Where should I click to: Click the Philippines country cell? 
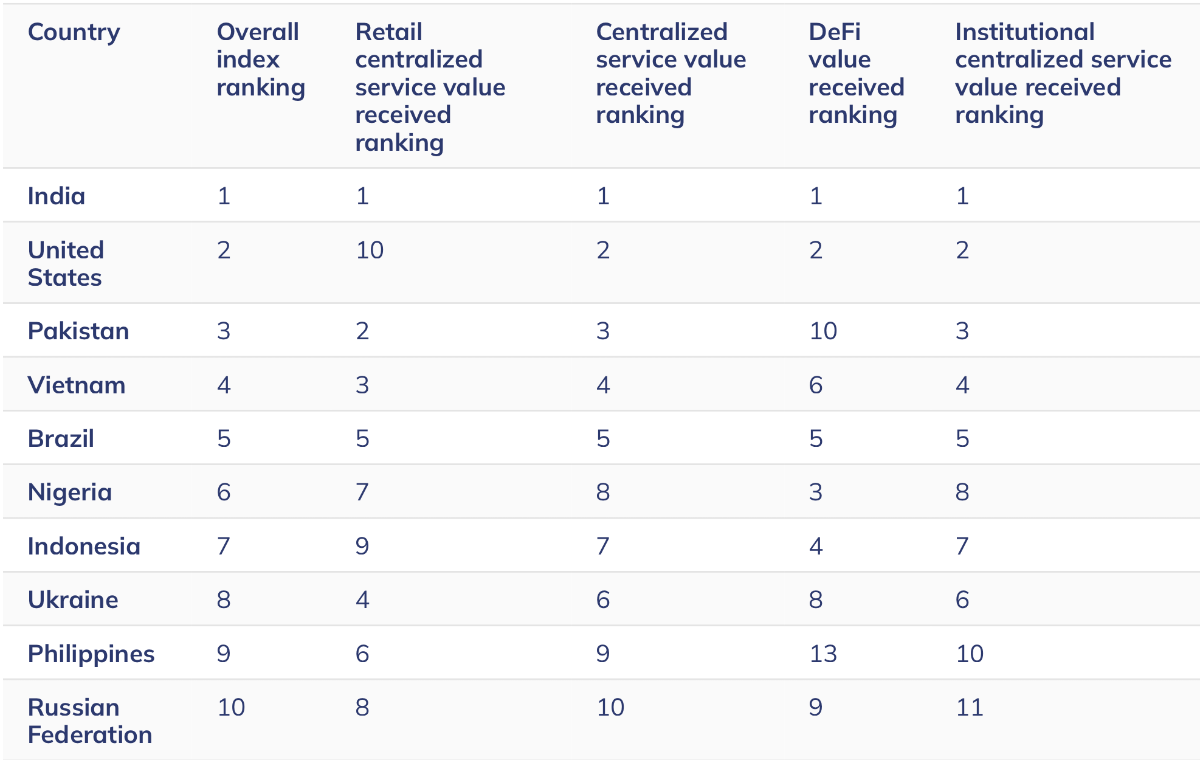(91, 654)
